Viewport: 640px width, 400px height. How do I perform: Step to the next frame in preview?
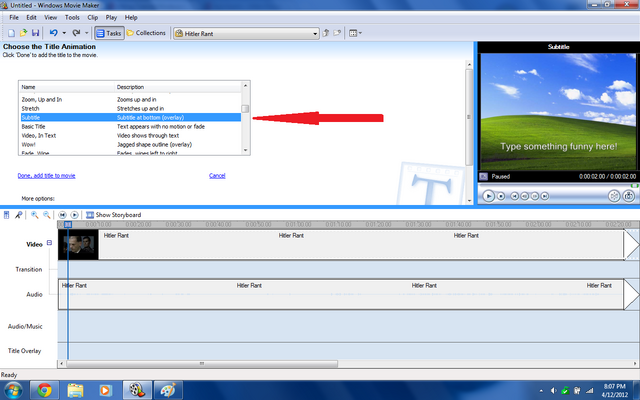click(x=535, y=196)
